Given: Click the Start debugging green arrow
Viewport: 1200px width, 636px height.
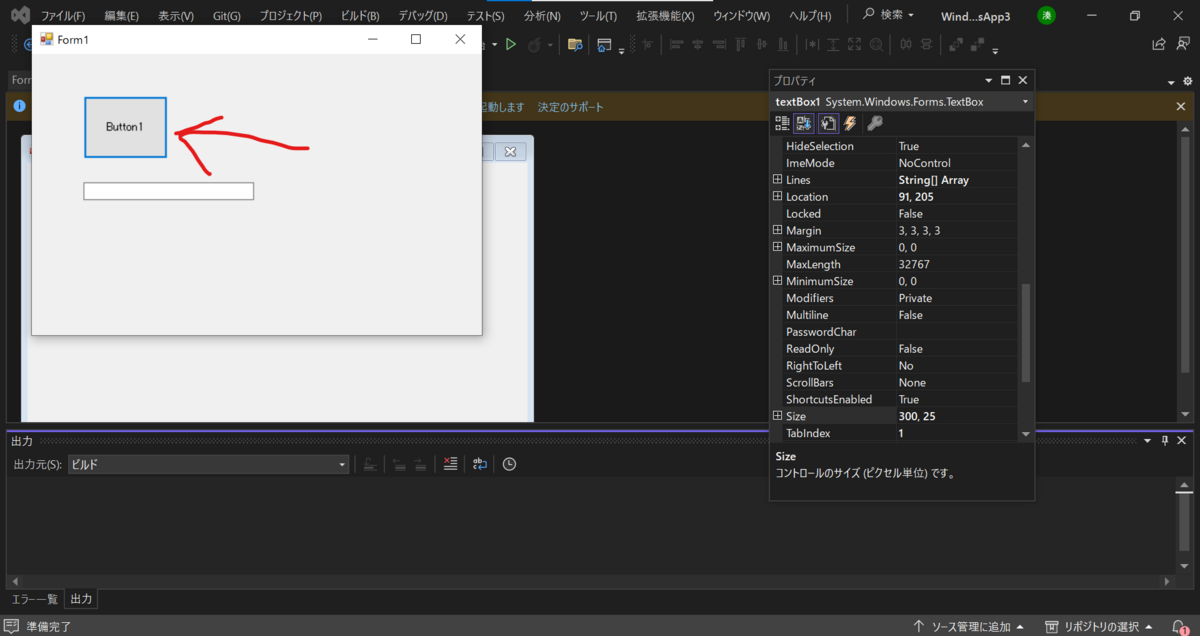Looking at the screenshot, I should 510,44.
